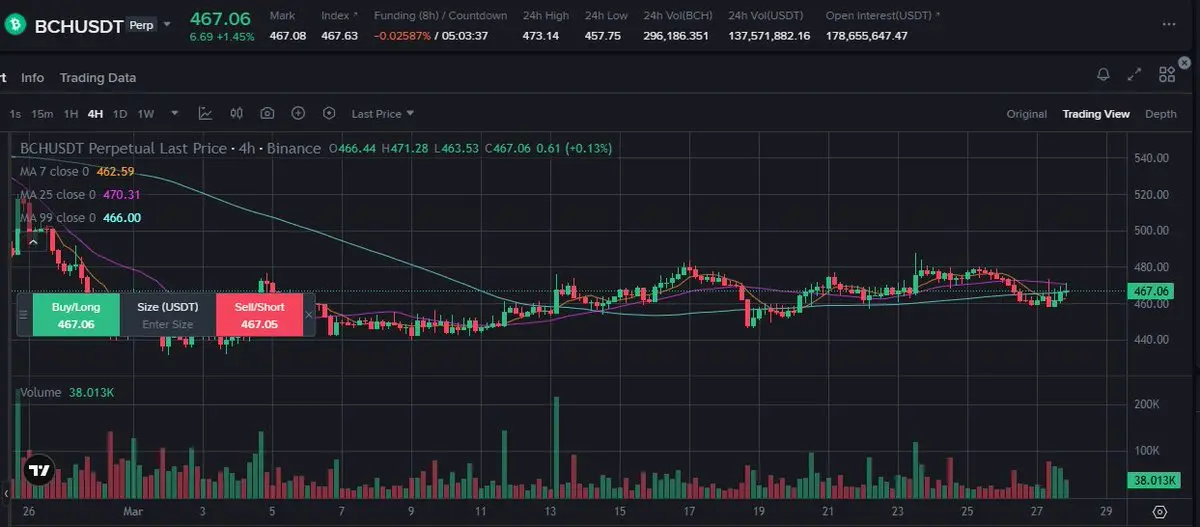
Task: Enter fullscreen chart with the expand icon
Action: pyautogui.click(x=1134, y=74)
